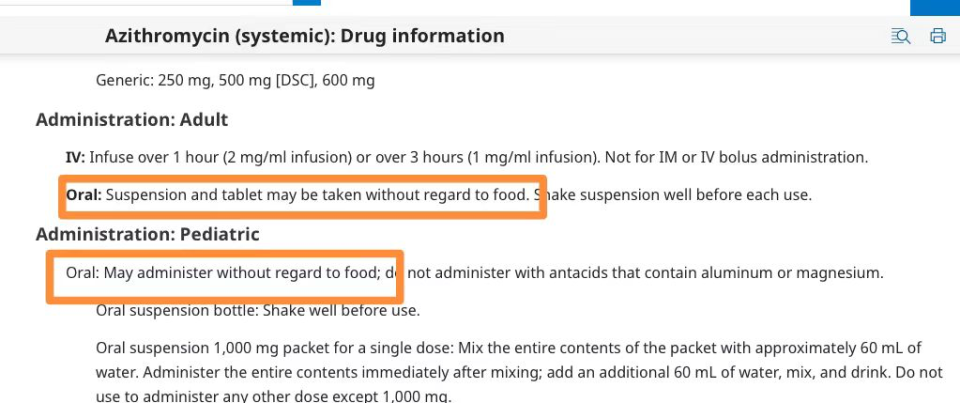Select the Administration: Adult heading
960x403 pixels.
tap(132, 120)
